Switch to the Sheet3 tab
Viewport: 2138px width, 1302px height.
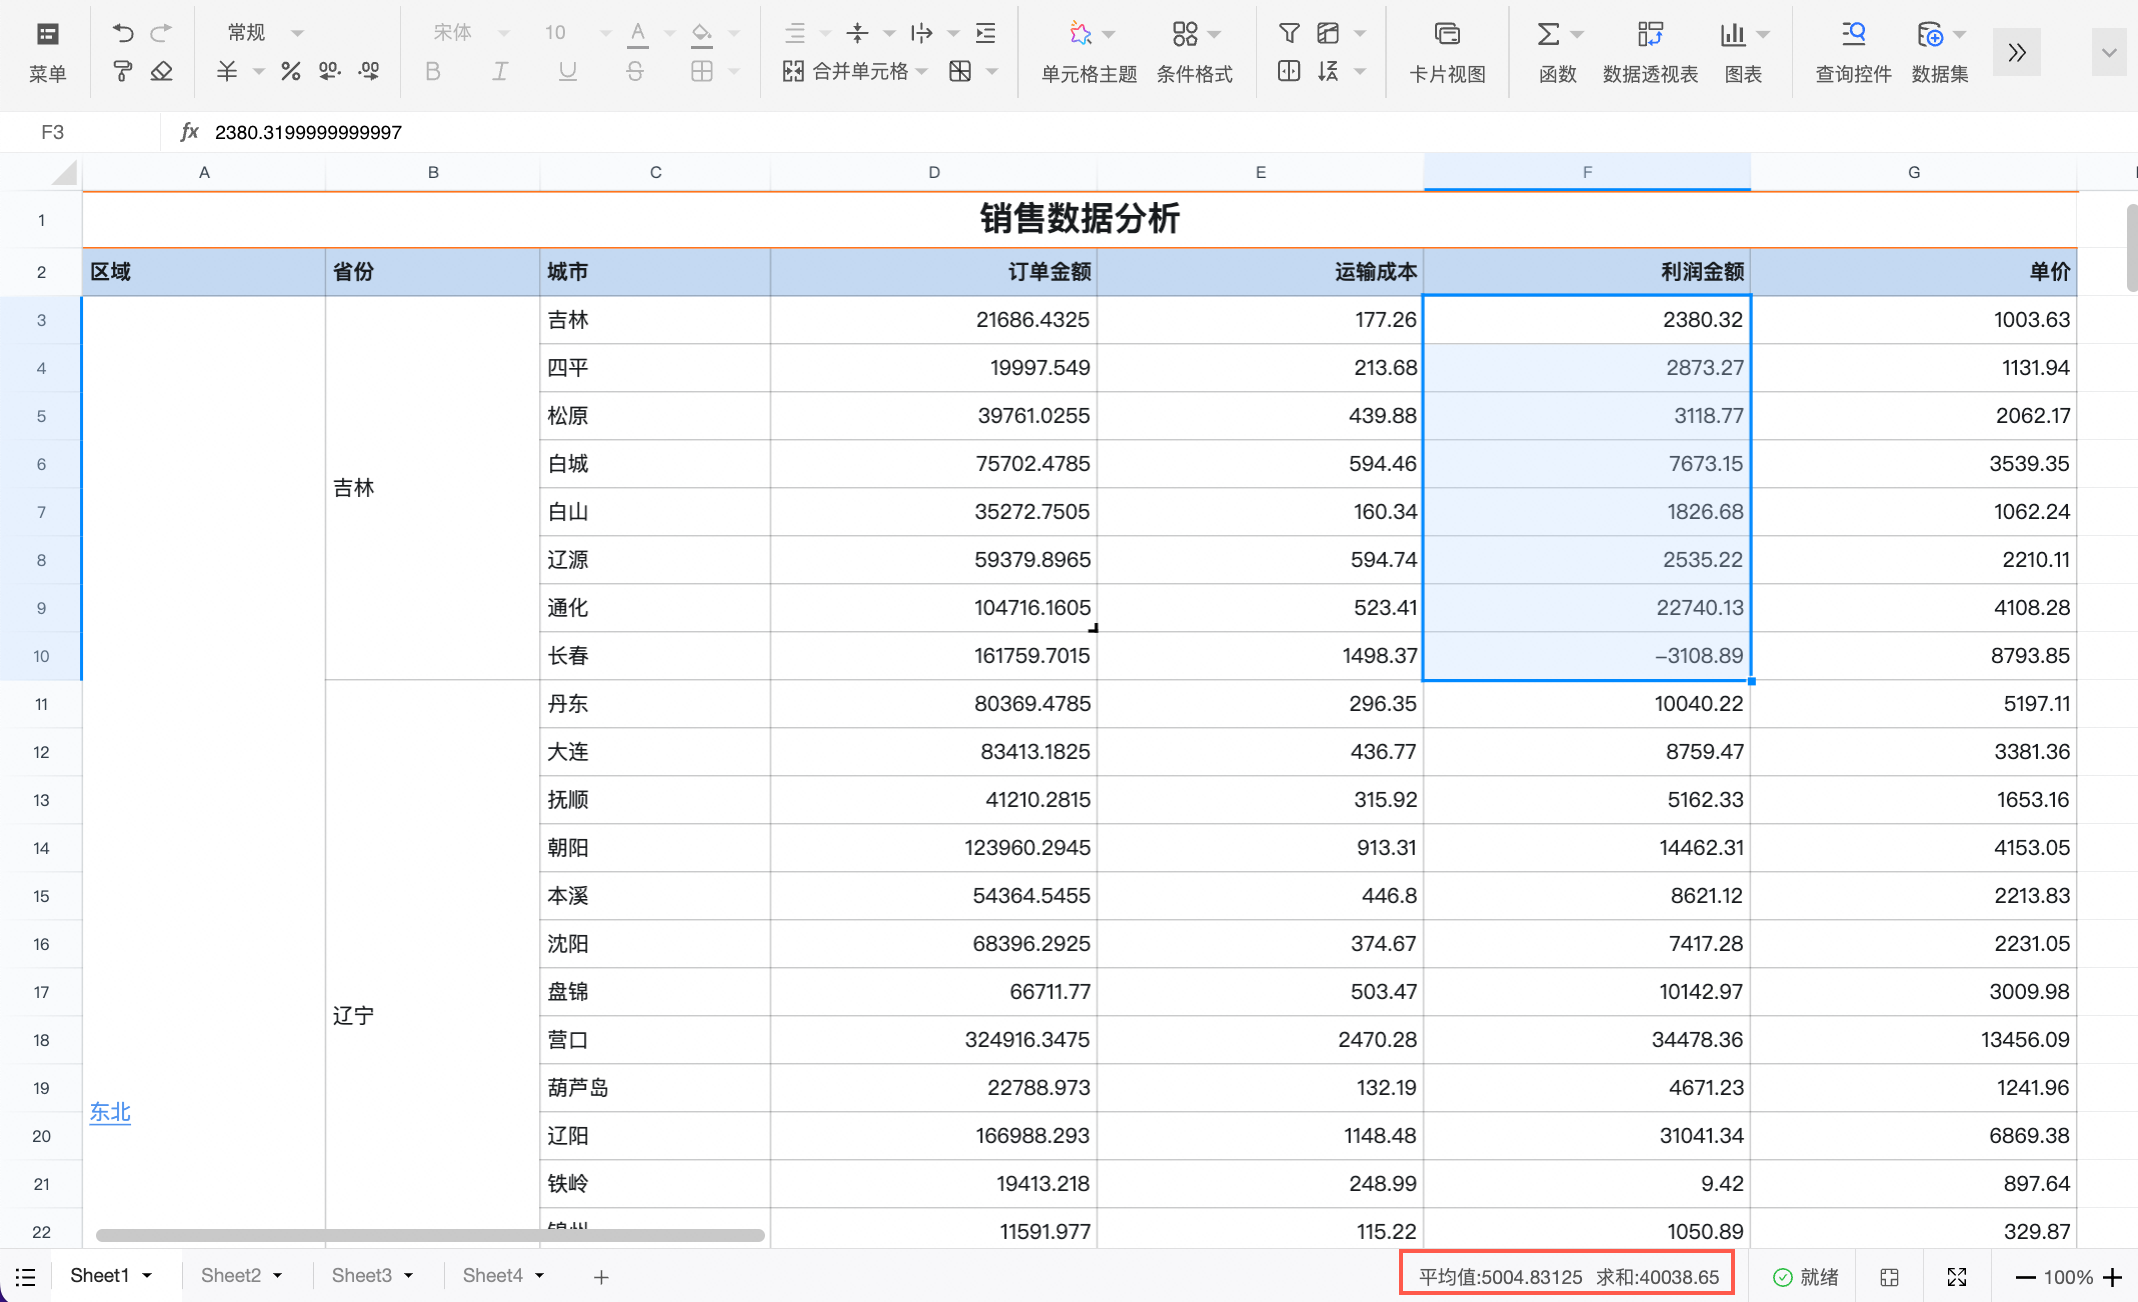[x=361, y=1276]
